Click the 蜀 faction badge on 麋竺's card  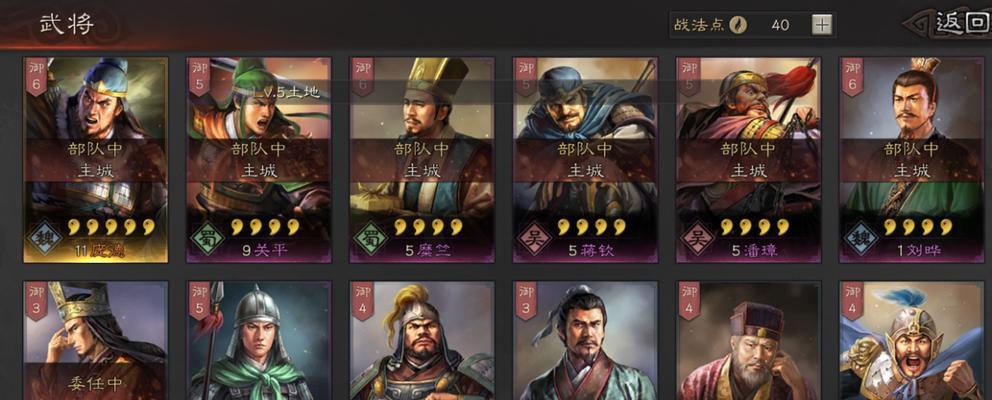click(x=371, y=239)
